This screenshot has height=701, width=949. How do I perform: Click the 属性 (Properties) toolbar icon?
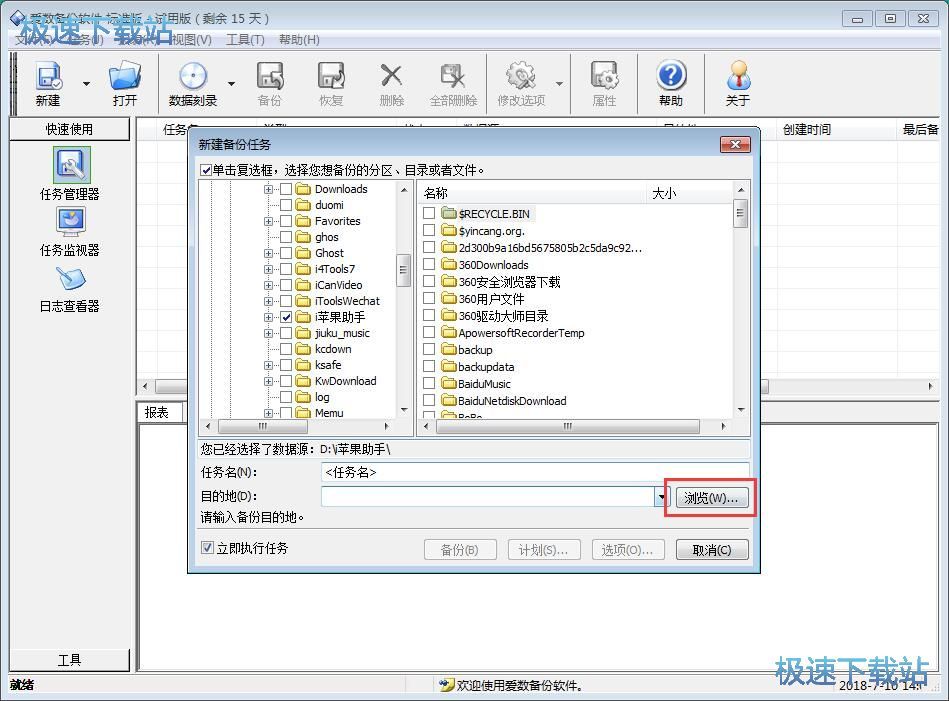[604, 83]
